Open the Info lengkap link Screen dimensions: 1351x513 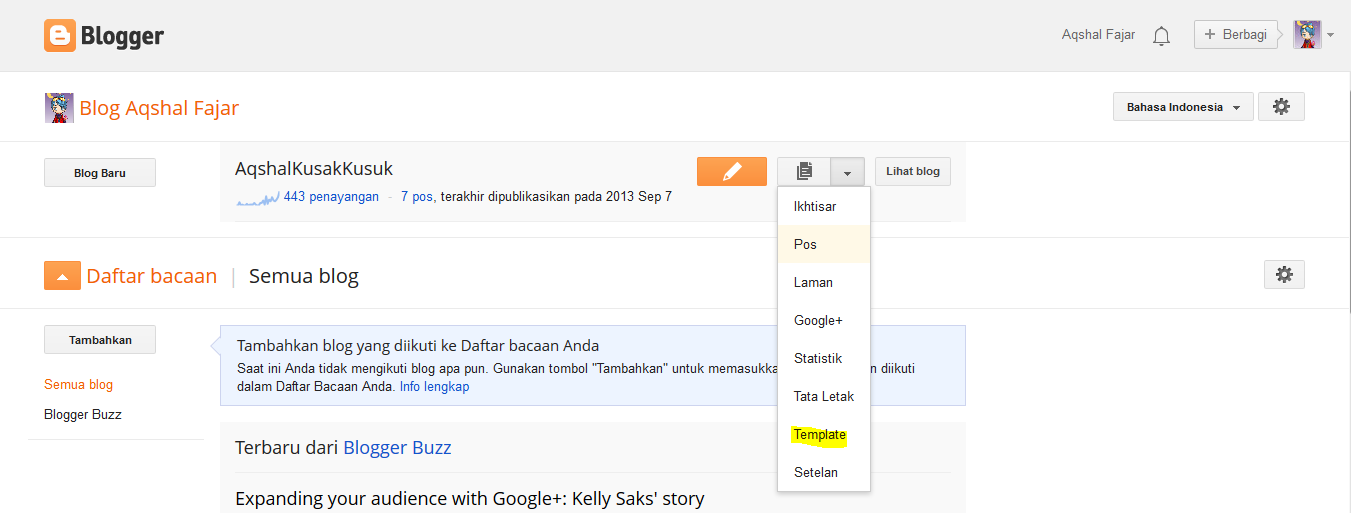(x=434, y=386)
